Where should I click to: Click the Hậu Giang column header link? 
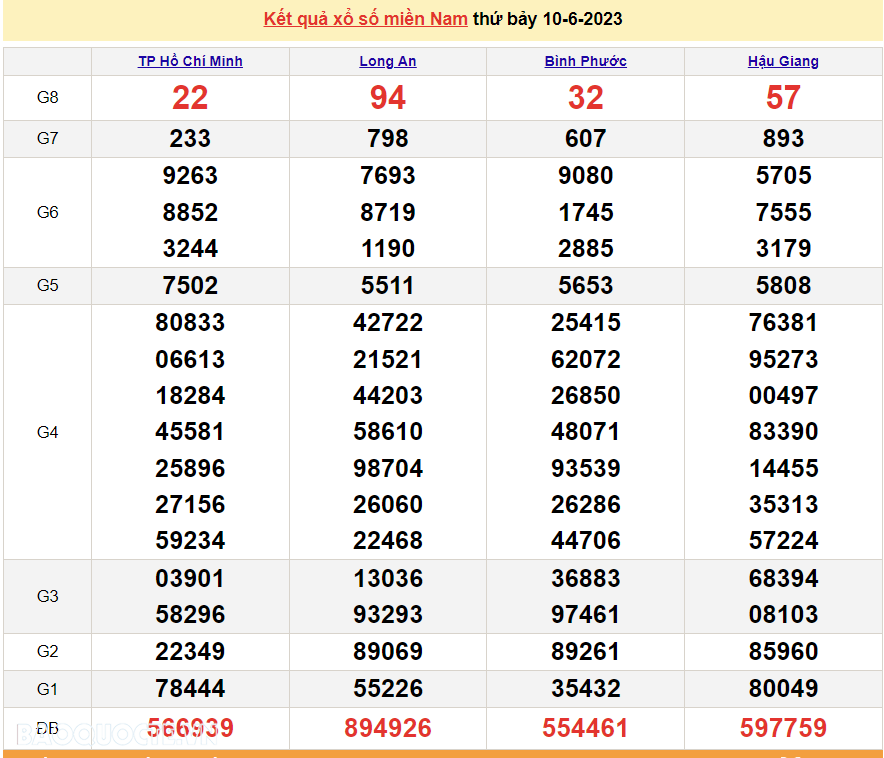coord(783,61)
